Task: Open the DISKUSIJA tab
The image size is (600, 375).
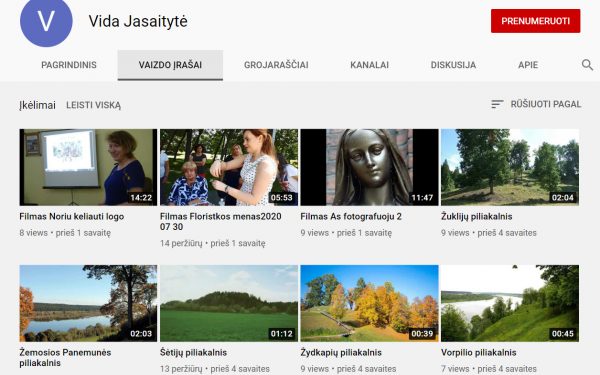Action: [x=453, y=65]
